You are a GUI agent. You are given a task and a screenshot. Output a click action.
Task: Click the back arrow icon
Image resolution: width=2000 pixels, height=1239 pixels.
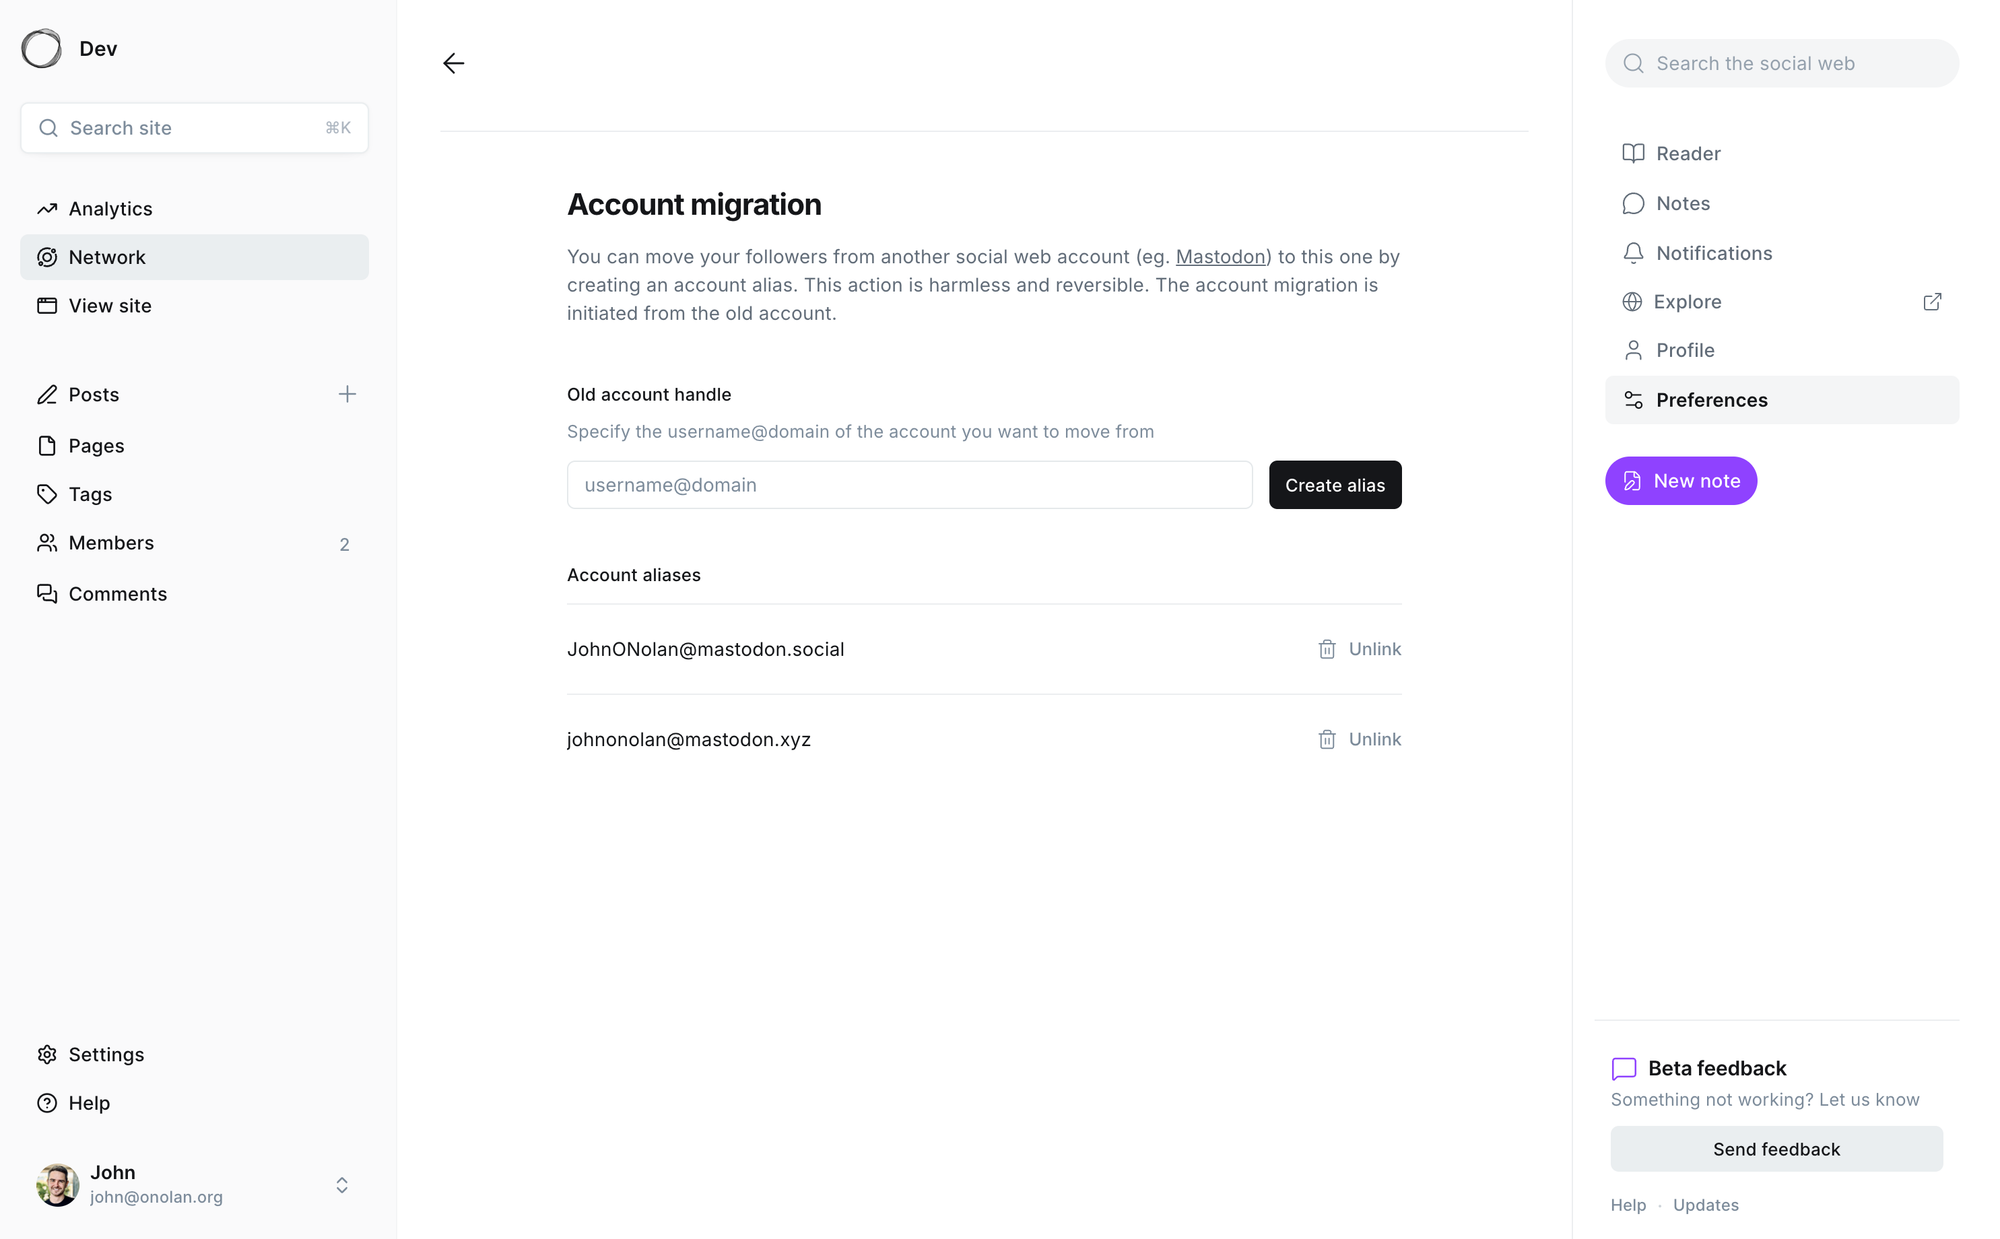[x=453, y=63]
